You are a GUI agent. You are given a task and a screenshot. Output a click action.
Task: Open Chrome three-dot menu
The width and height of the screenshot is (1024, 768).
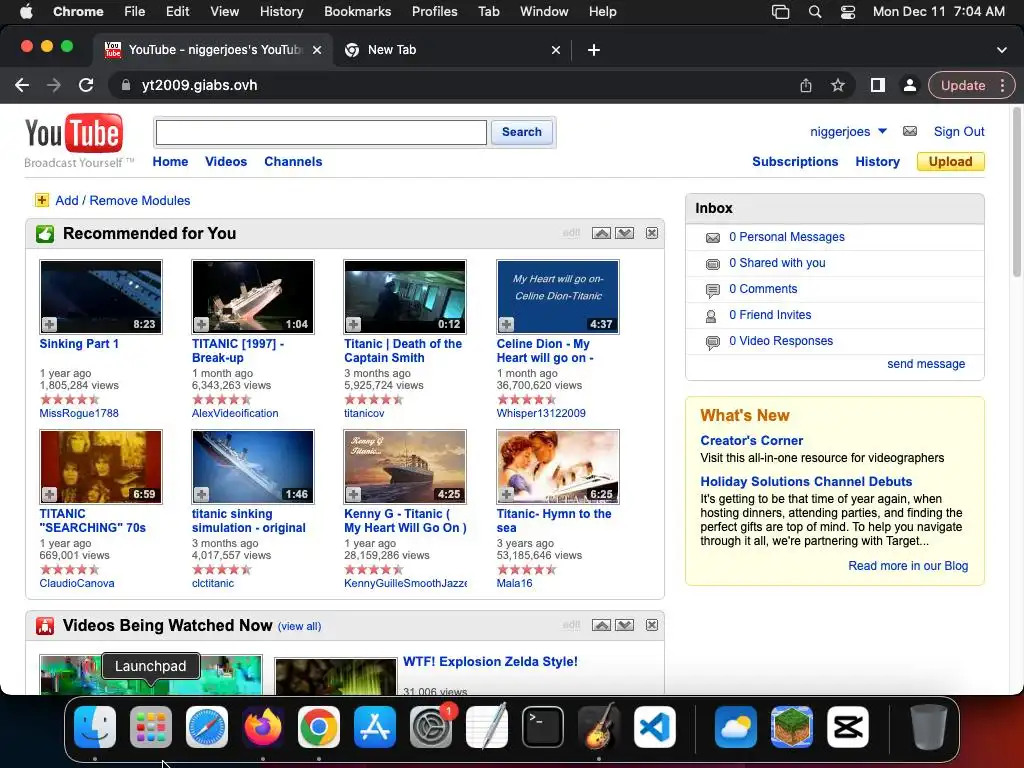tap(1002, 85)
